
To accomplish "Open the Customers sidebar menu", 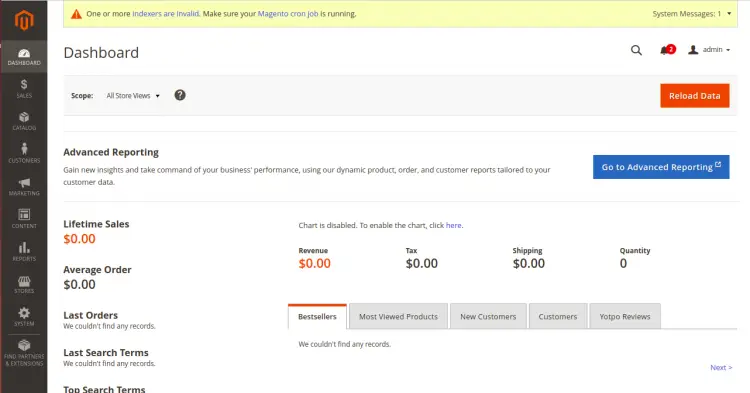I will pyautogui.click(x=24, y=154).
